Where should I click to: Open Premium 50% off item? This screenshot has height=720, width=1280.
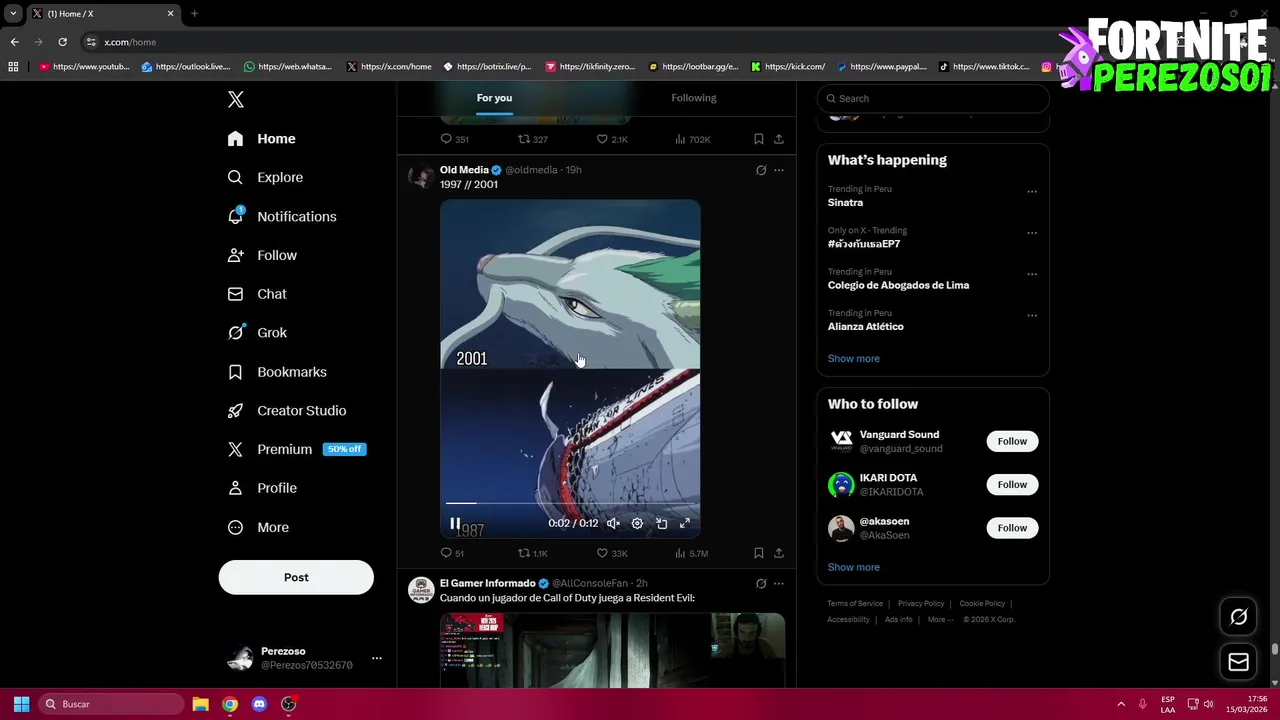click(297, 449)
